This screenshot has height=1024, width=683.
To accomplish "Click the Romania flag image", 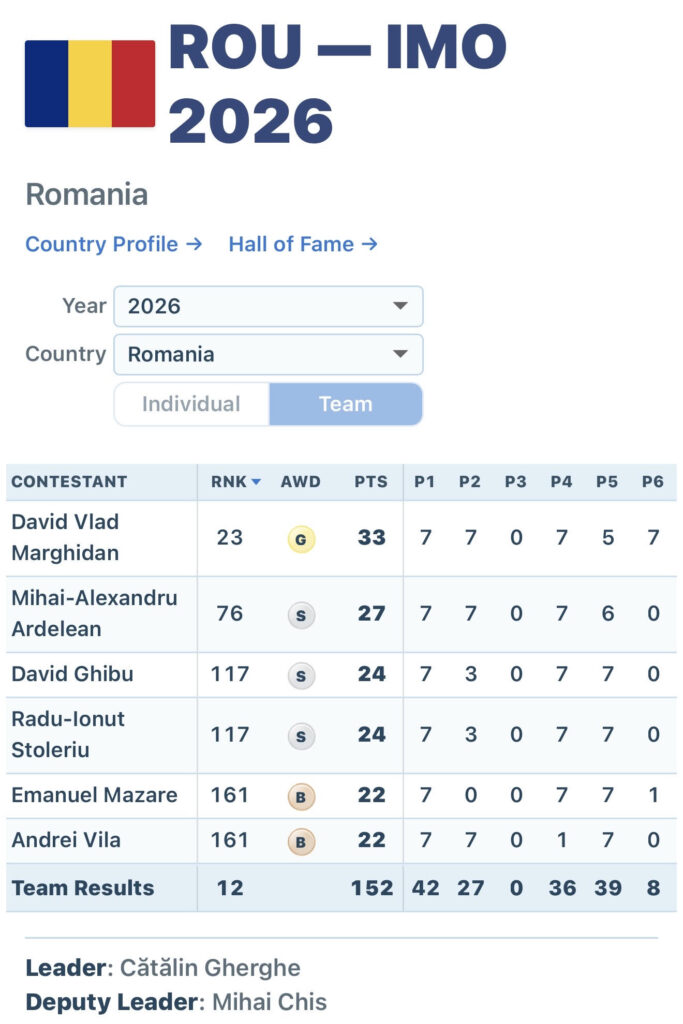I will click(90, 84).
